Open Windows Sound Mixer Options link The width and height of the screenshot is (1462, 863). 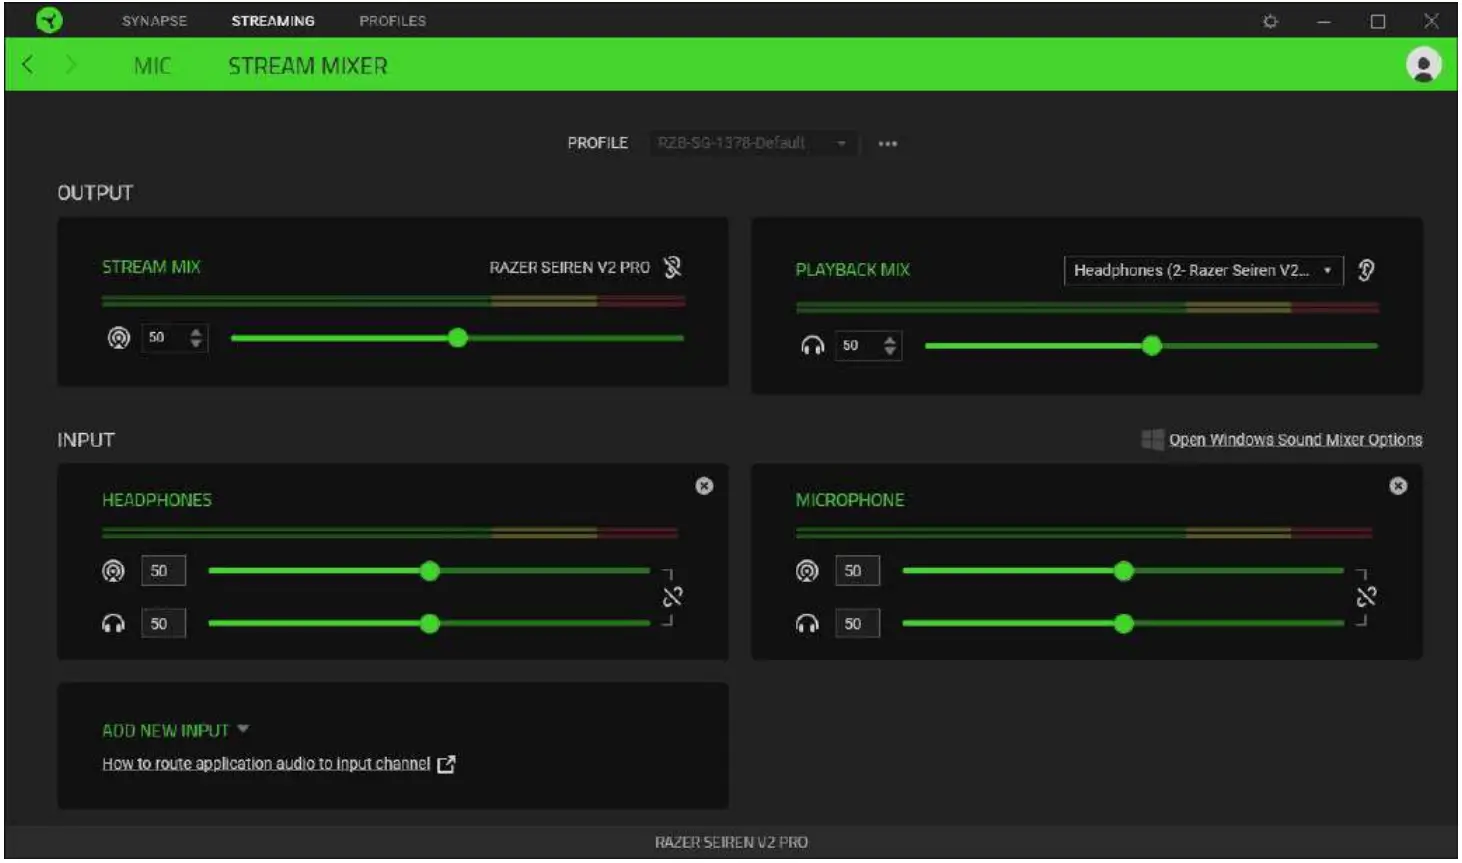click(x=1295, y=440)
